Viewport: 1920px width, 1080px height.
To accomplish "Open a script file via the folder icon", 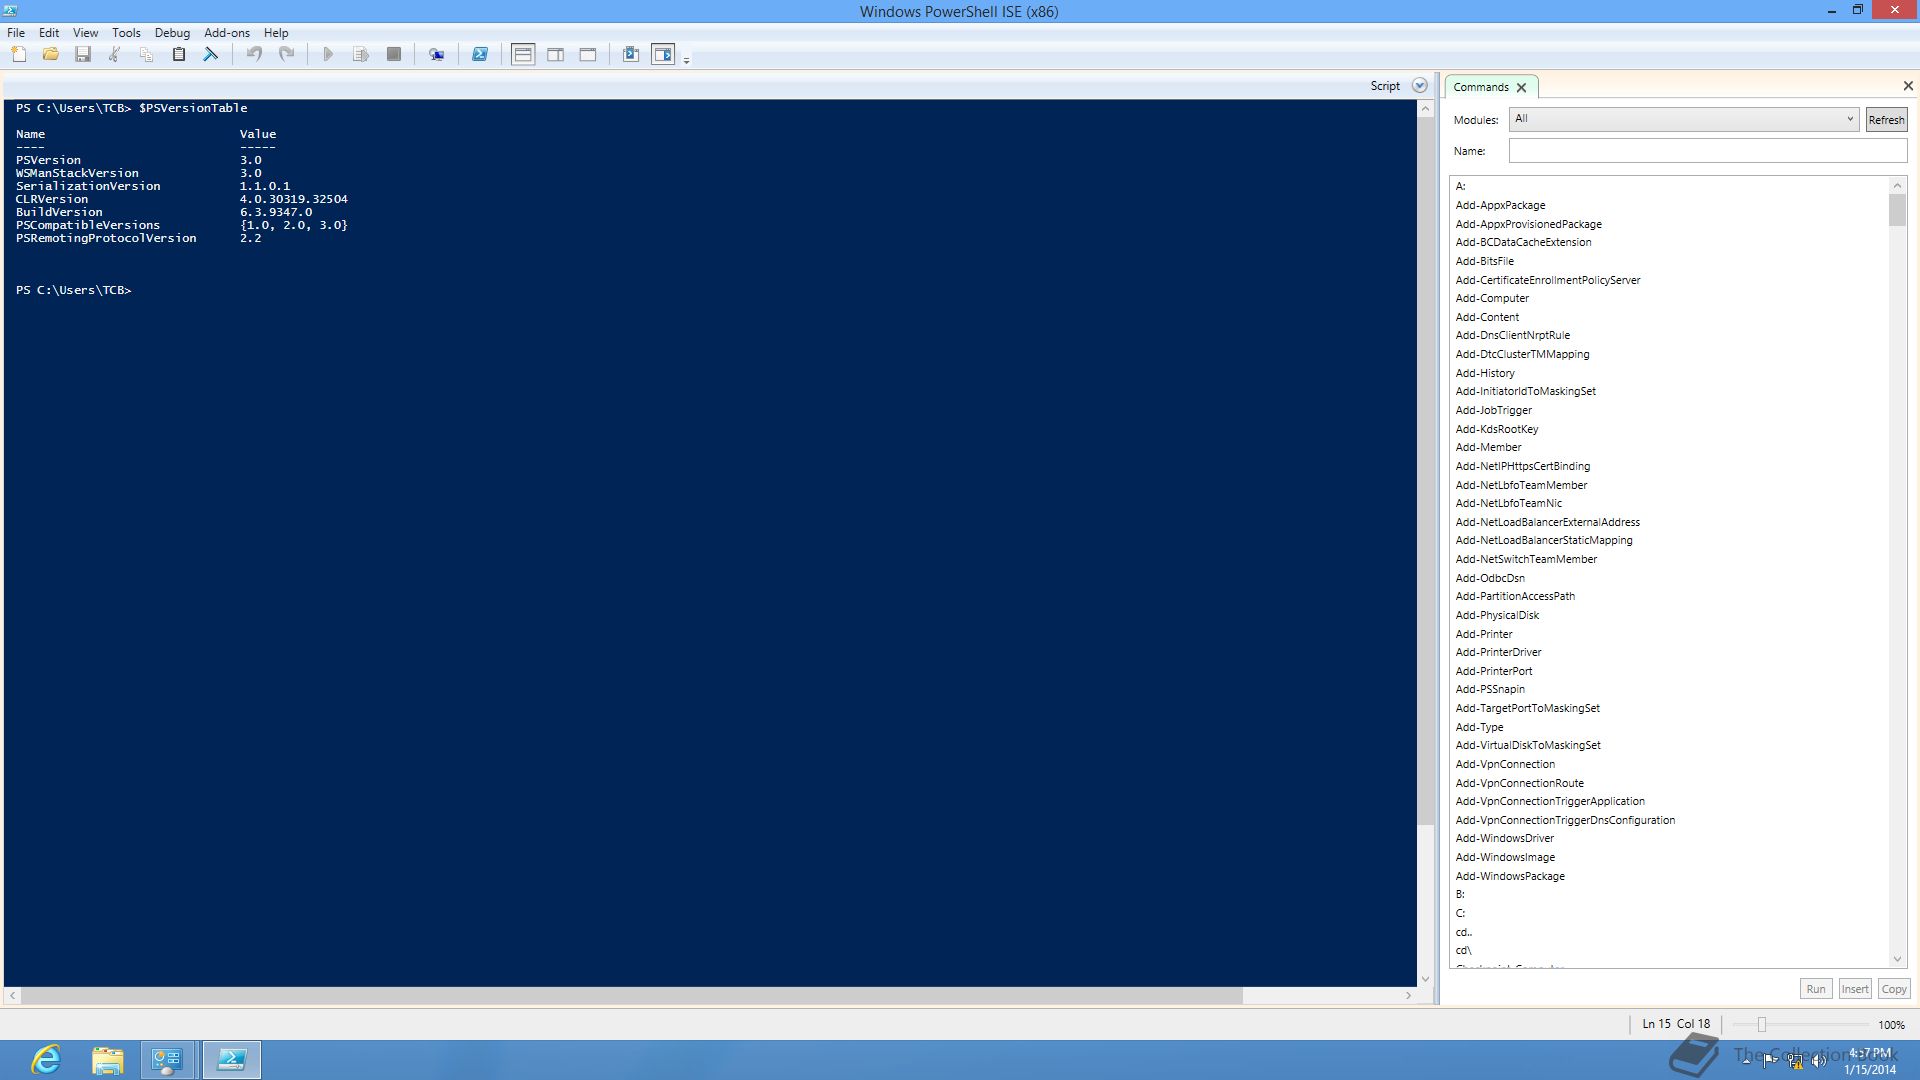I will coord(51,54).
